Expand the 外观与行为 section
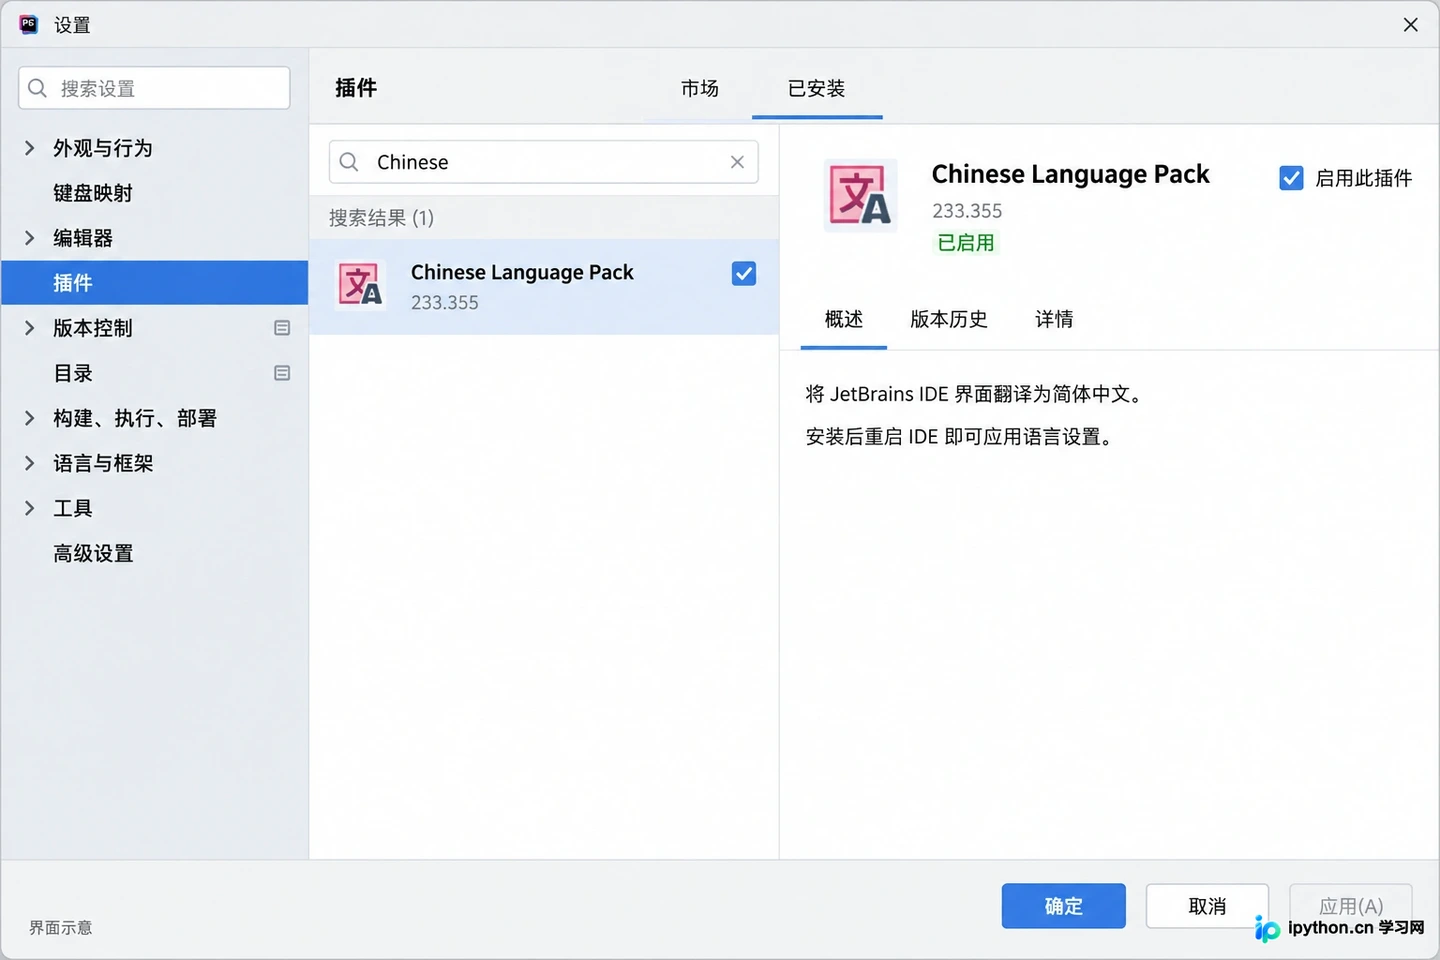The width and height of the screenshot is (1440, 960). 30,148
